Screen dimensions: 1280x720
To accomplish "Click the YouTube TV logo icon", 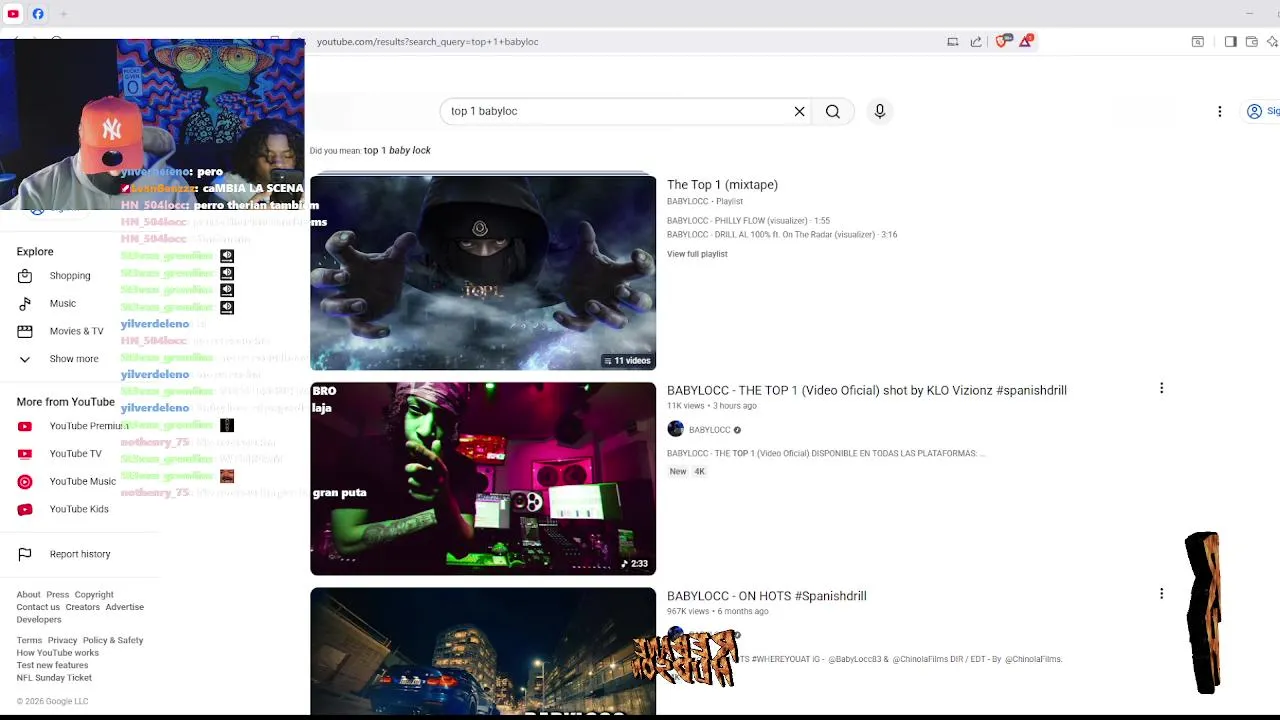I will pyautogui.click(x=25, y=454).
